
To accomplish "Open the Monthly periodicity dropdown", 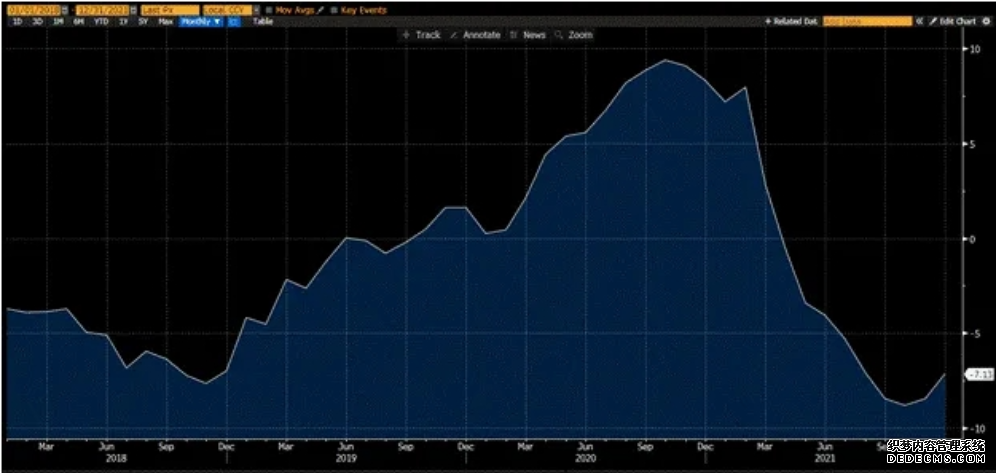I will coord(201,22).
